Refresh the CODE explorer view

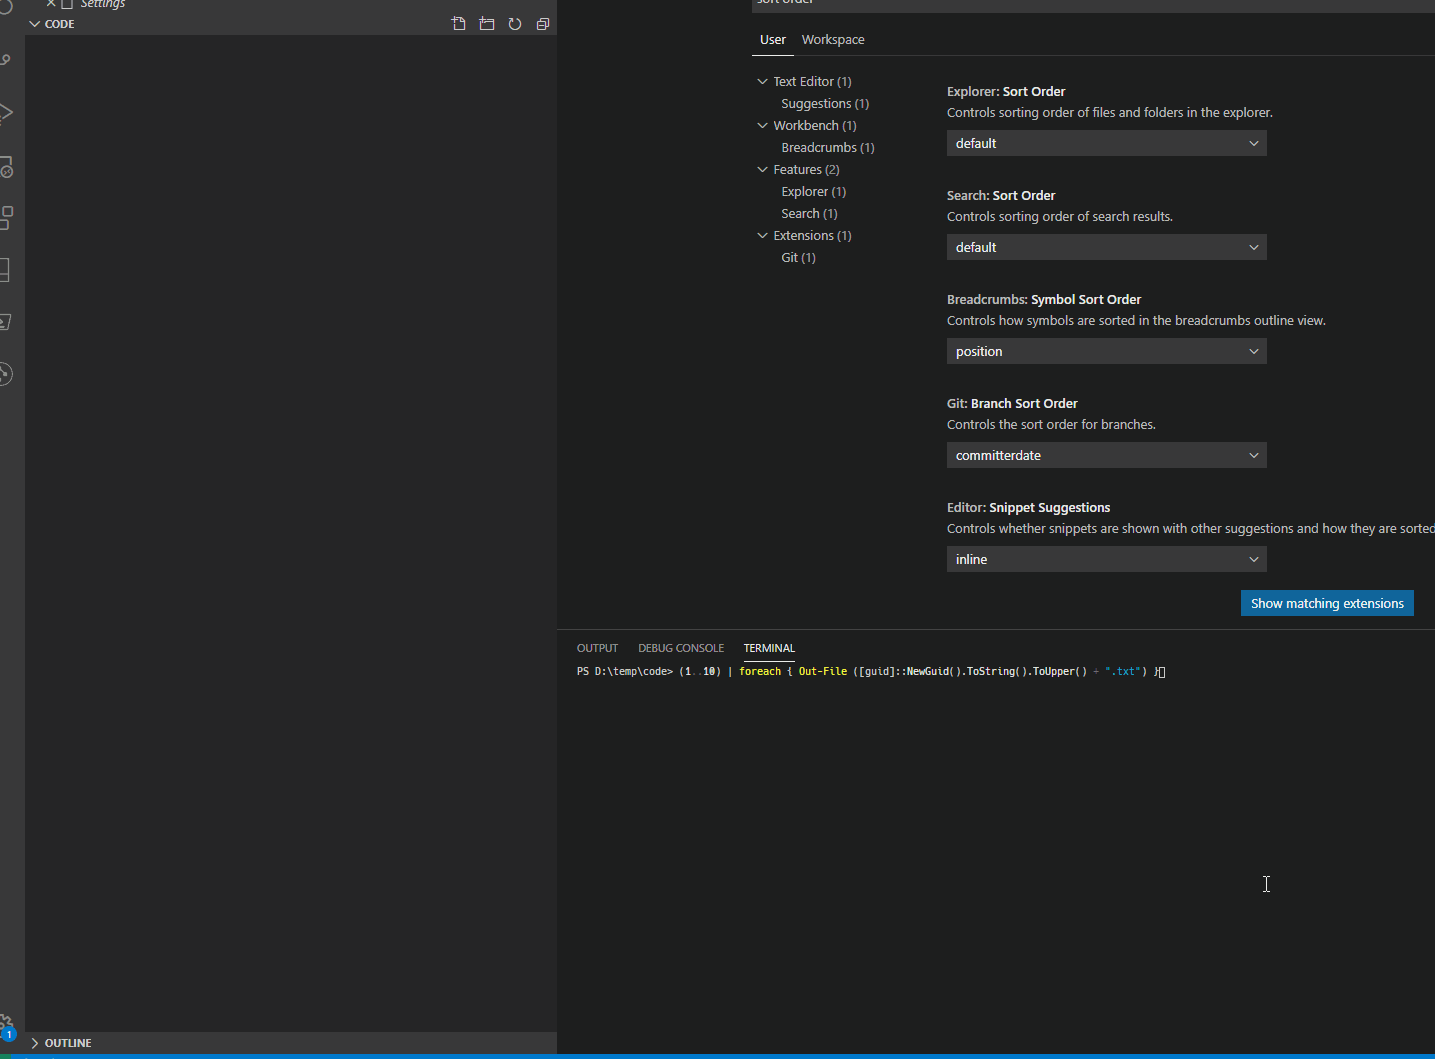click(514, 23)
